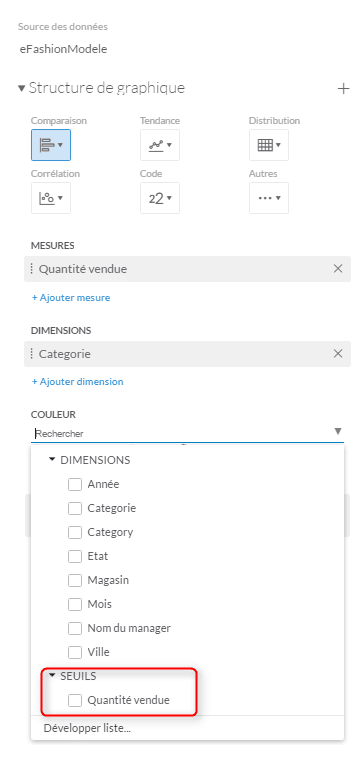Open the Comparaison bar chart type picker
This screenshot has width=360, height=761.
(51, 145)
